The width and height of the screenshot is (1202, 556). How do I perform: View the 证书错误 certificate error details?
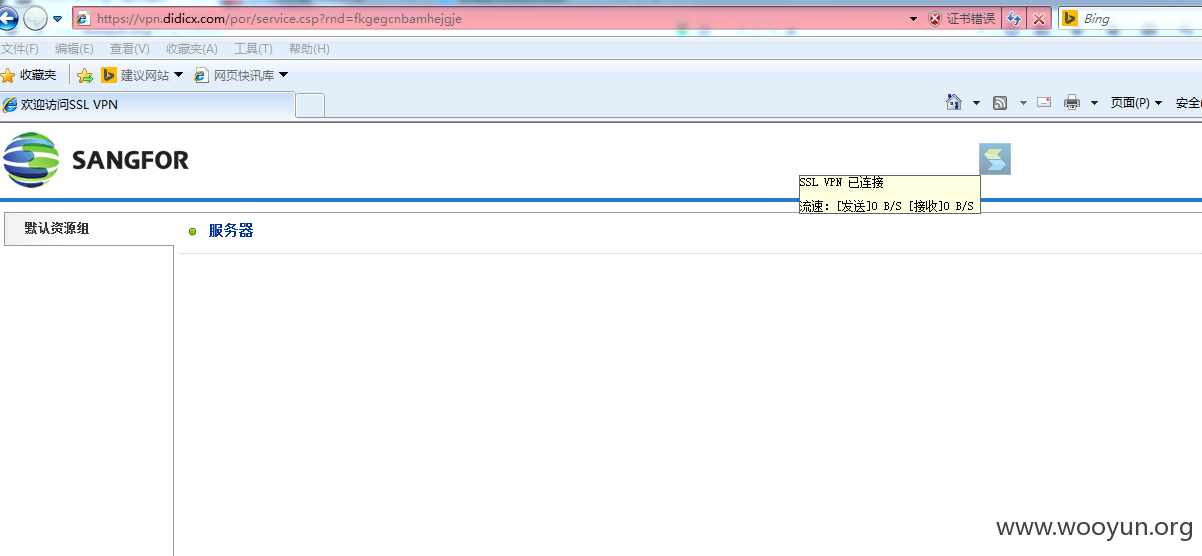pyautogui.click(x=970, y=19)
